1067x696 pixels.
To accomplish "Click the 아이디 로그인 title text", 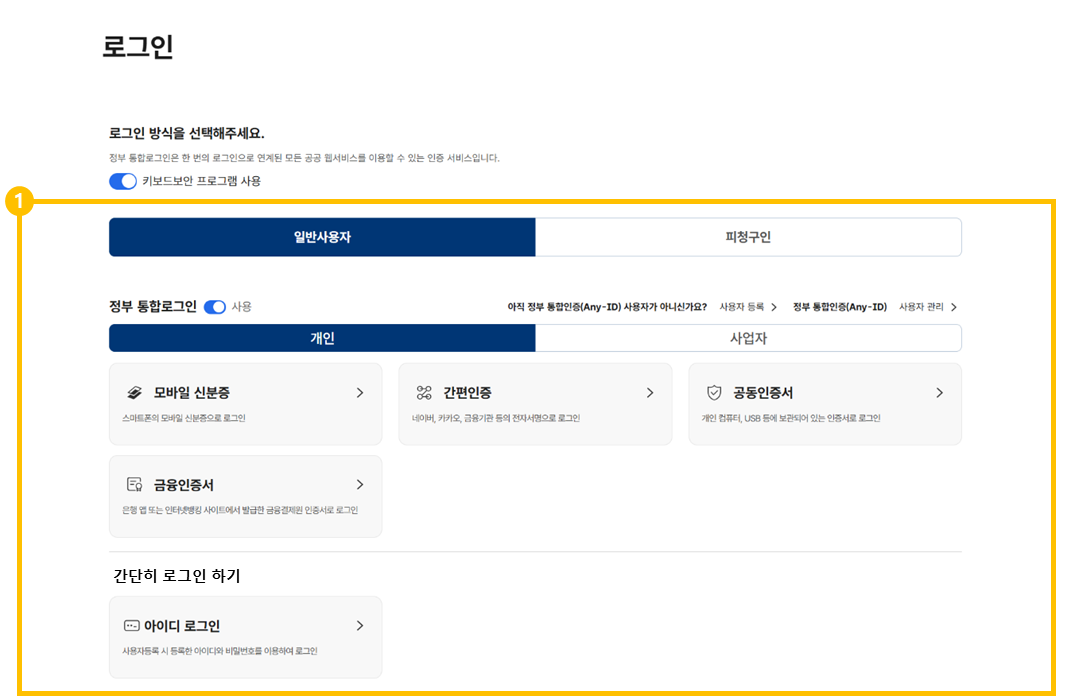I will 182,625.
